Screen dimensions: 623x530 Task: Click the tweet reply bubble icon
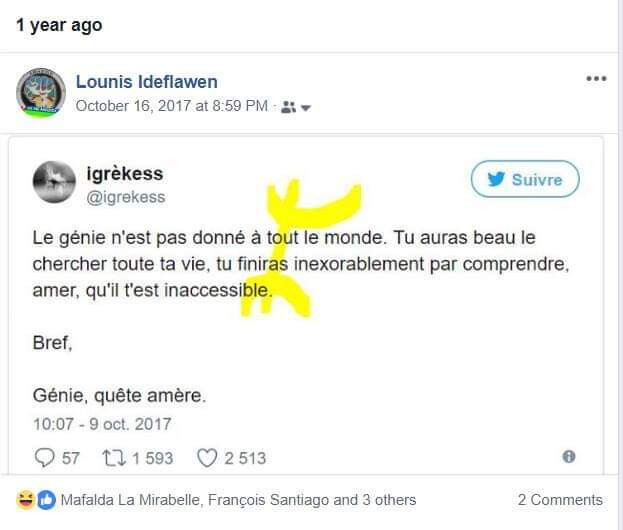[x=46, y=458]
